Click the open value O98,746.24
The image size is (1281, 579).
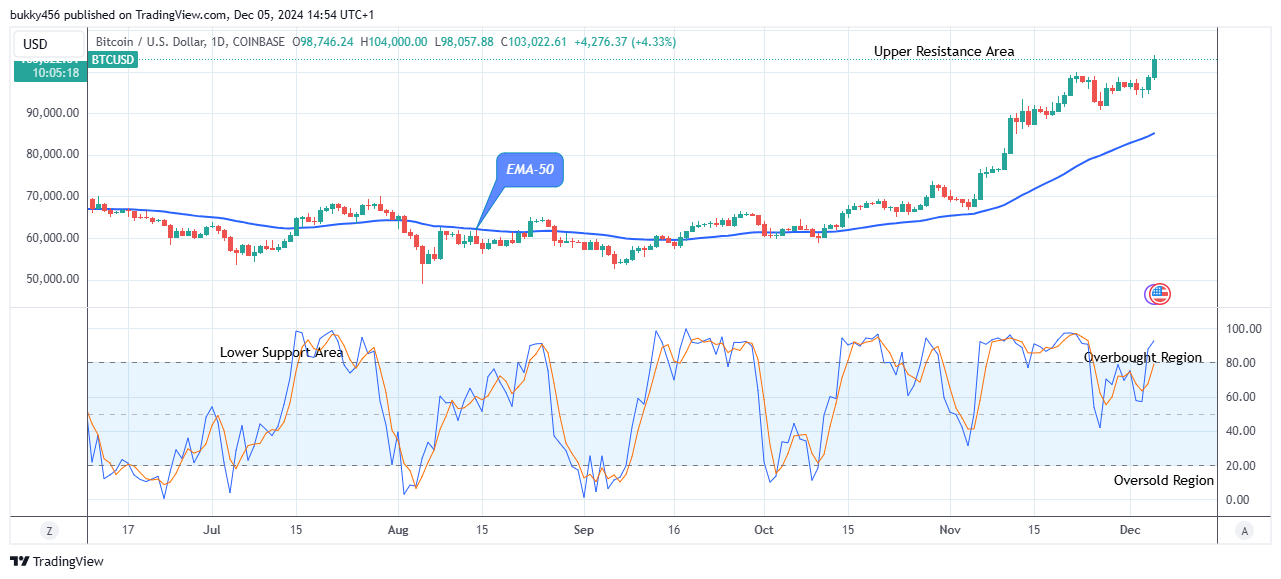324,42
